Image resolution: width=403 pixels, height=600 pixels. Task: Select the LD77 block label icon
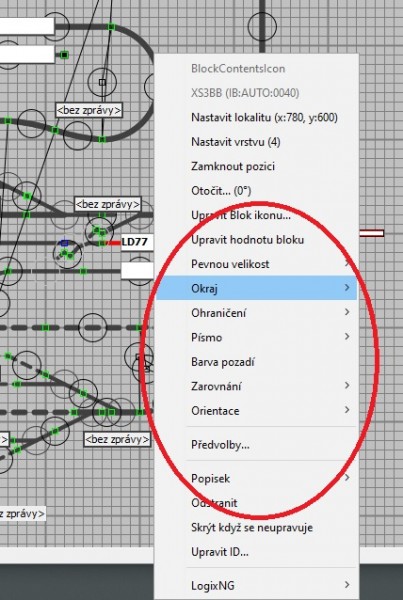tap(137, 242)
